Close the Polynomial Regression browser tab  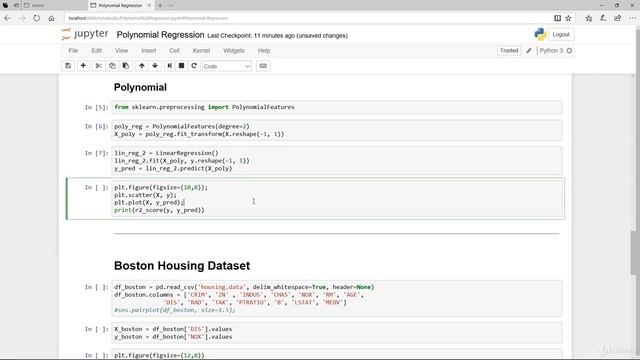(x=149, y=5)
